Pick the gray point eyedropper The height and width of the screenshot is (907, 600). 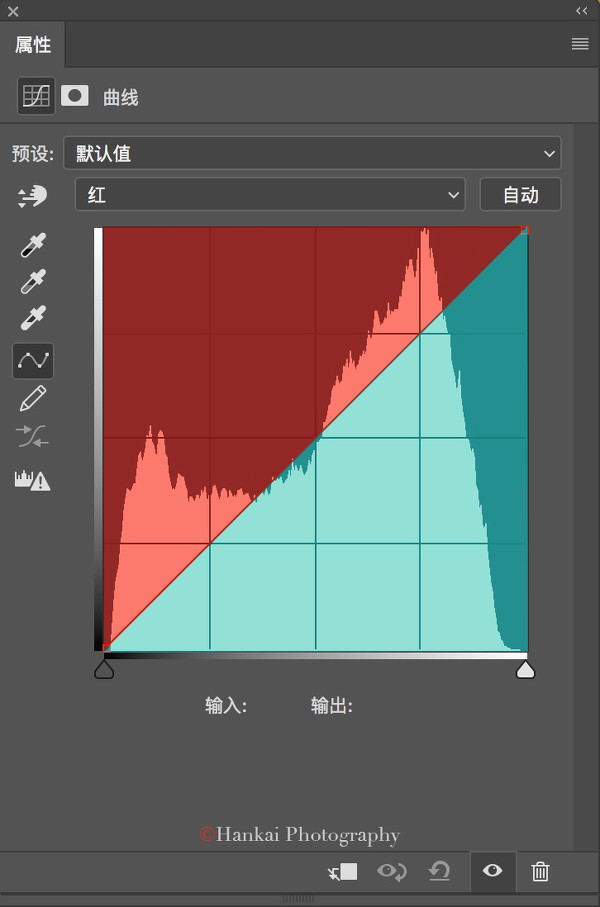(33, 281)
